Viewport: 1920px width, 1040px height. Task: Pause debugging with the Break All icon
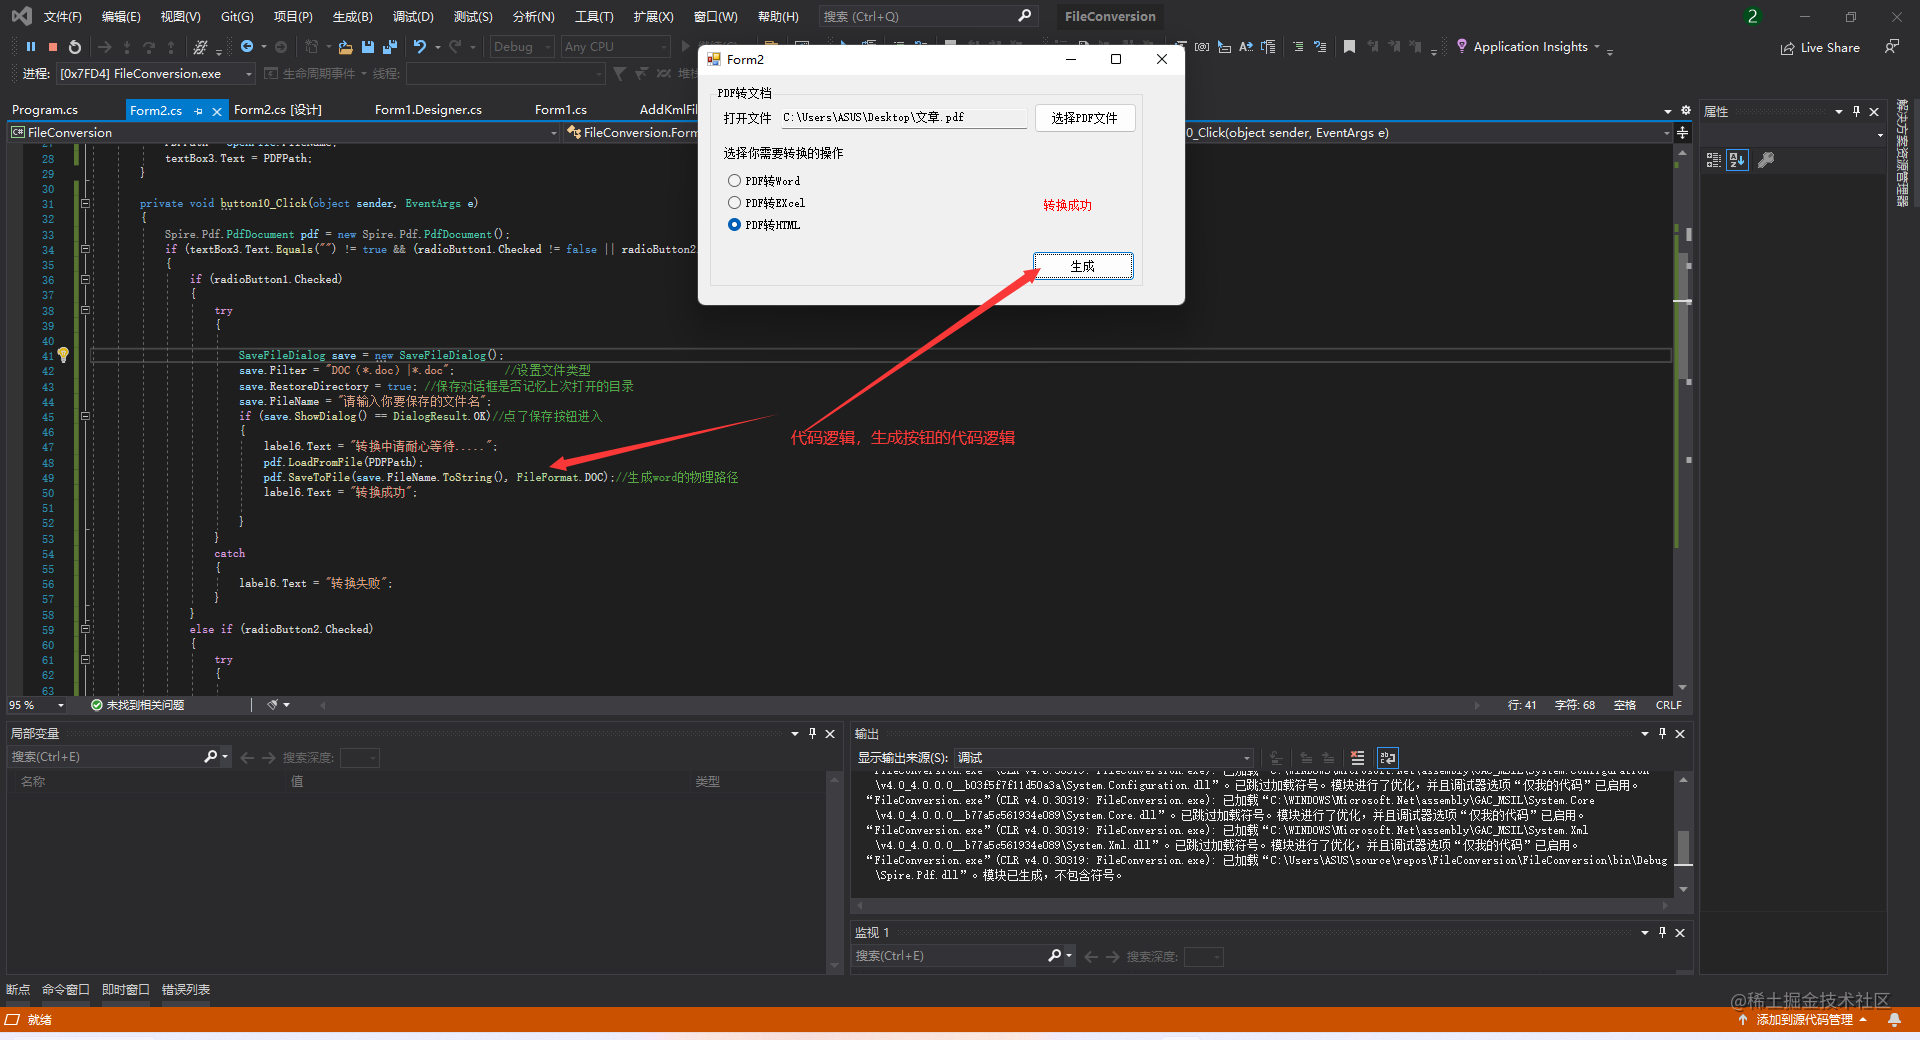tap(31, 47)
